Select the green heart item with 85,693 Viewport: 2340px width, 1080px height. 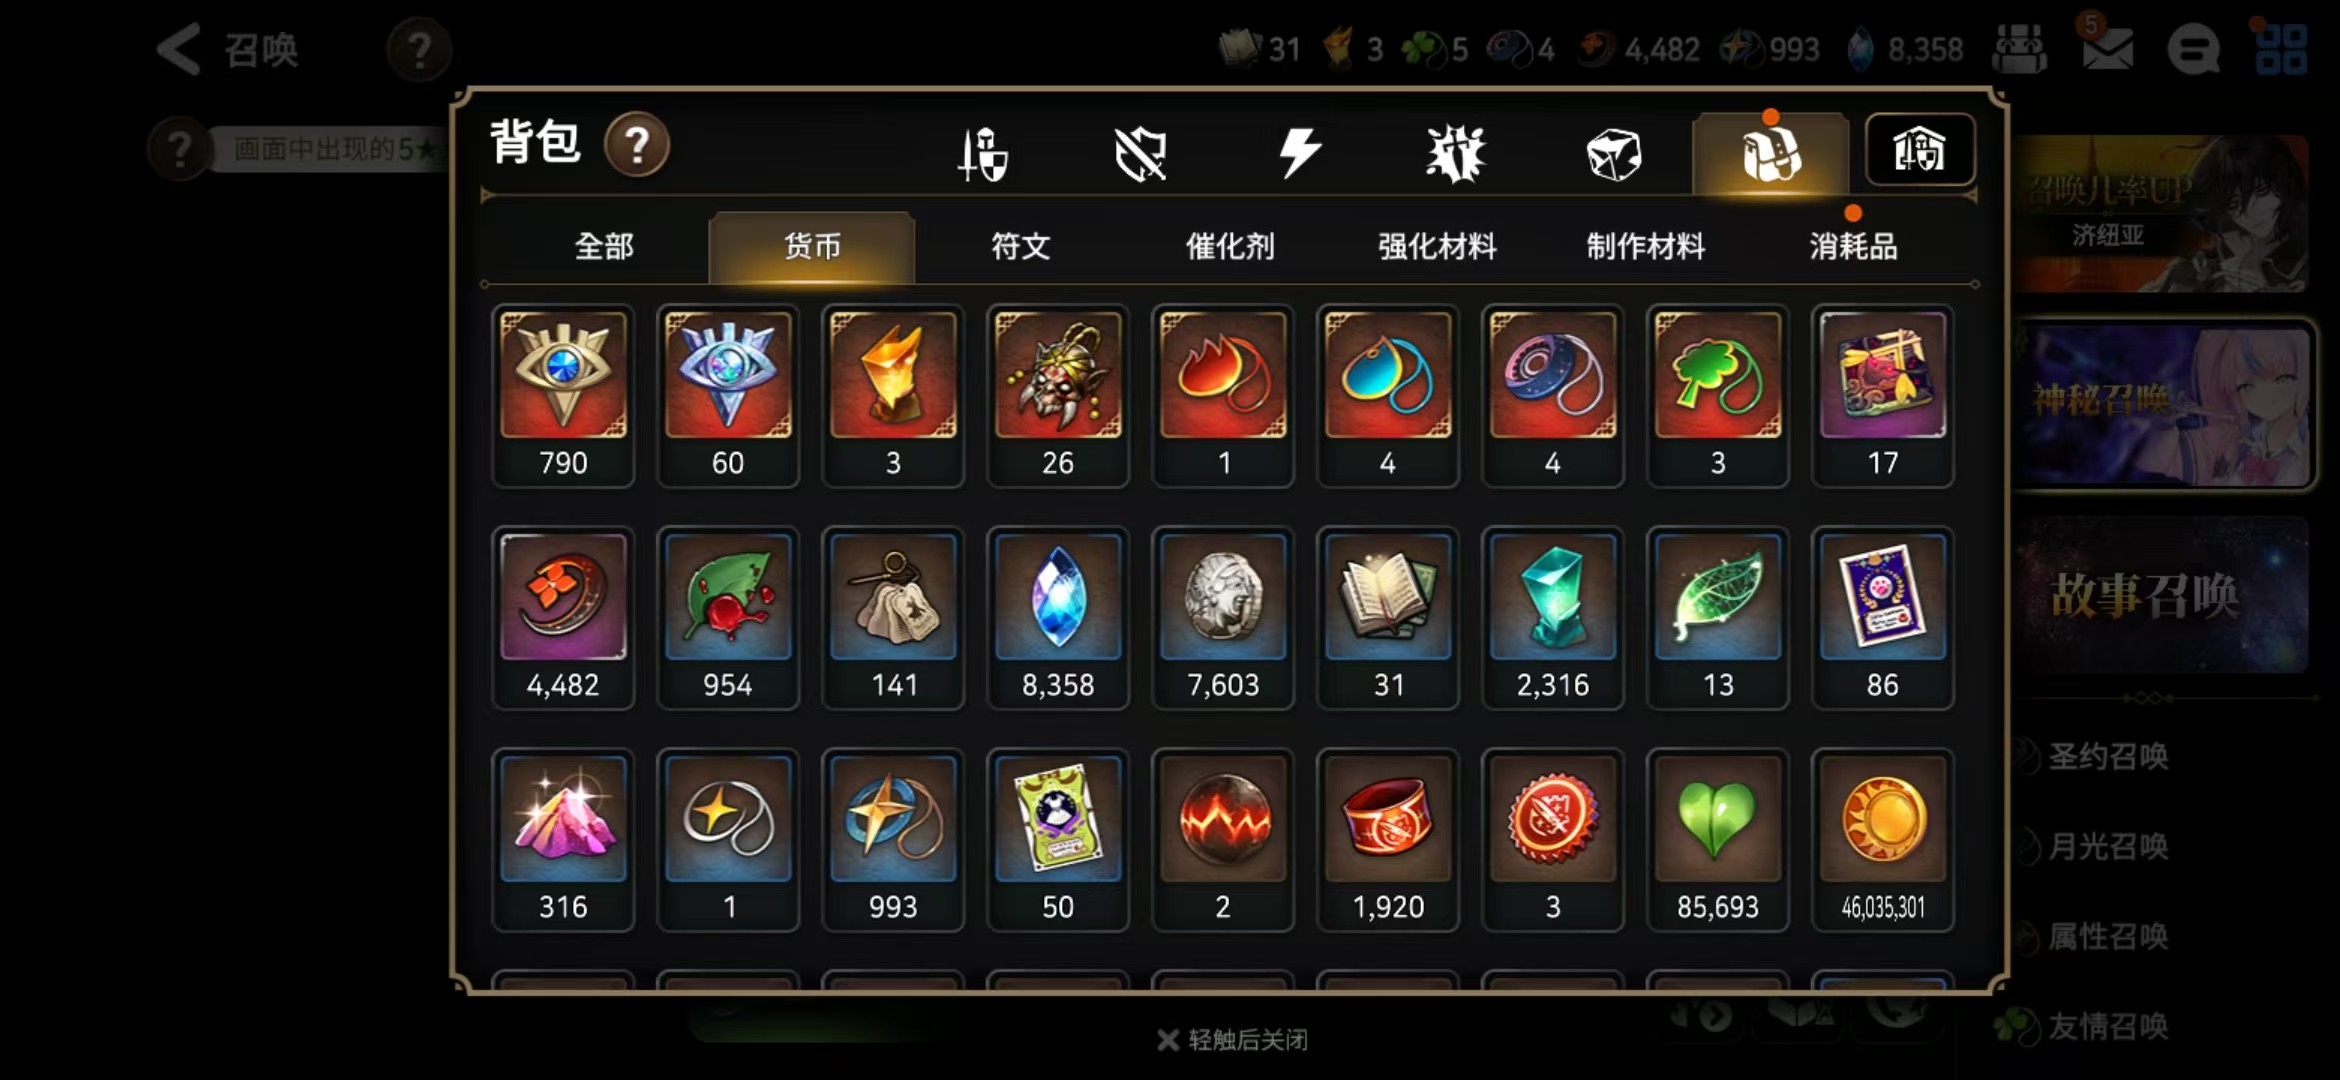click(x=1717, y=840)
